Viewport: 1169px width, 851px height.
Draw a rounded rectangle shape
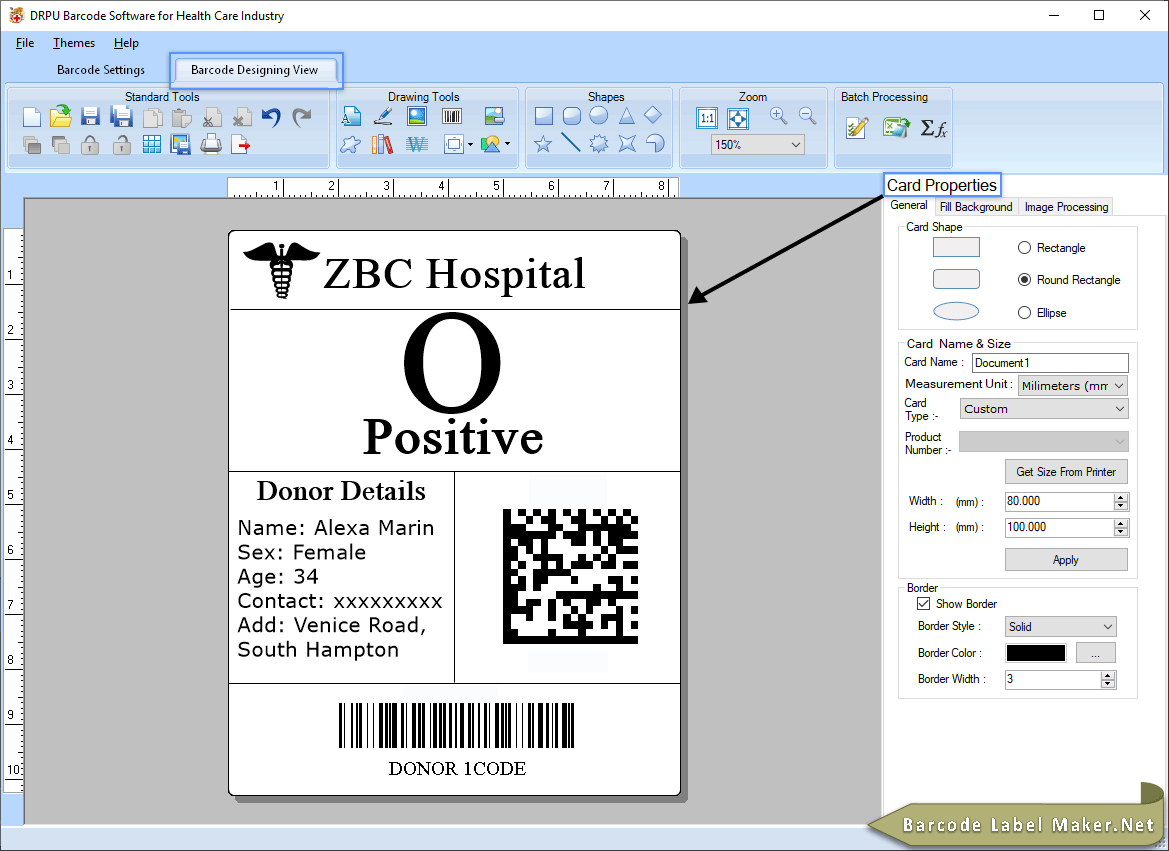pos(572,116)
